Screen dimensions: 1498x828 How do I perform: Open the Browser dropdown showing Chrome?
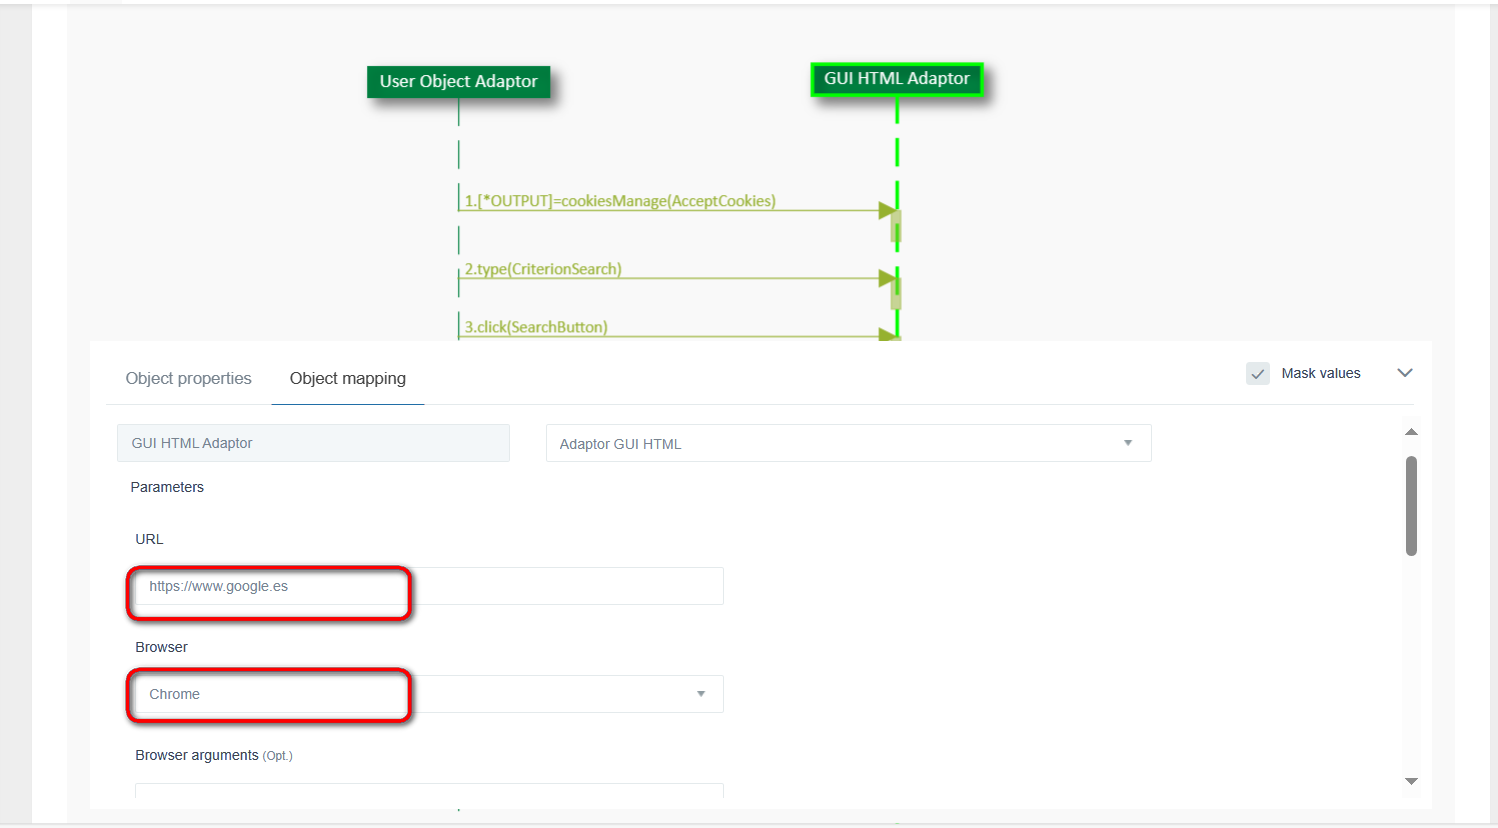tap(429, 694)
